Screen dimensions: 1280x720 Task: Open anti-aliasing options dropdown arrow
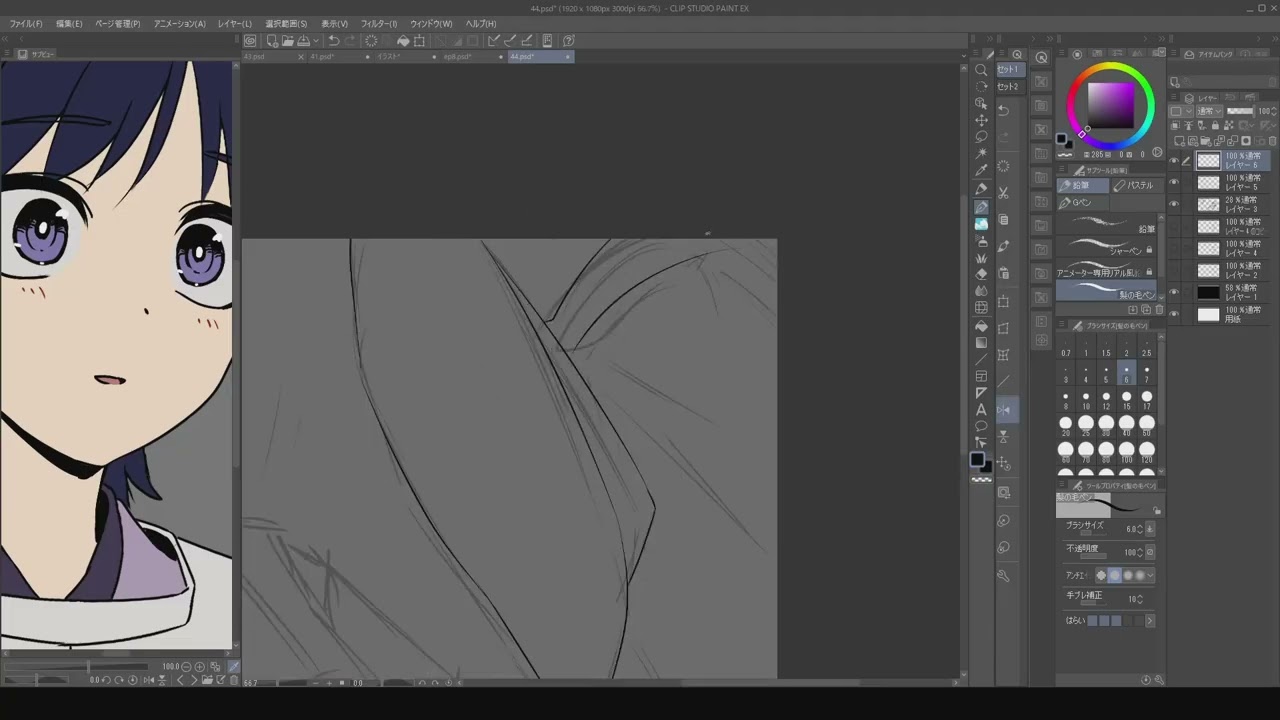pos(1151,576)
